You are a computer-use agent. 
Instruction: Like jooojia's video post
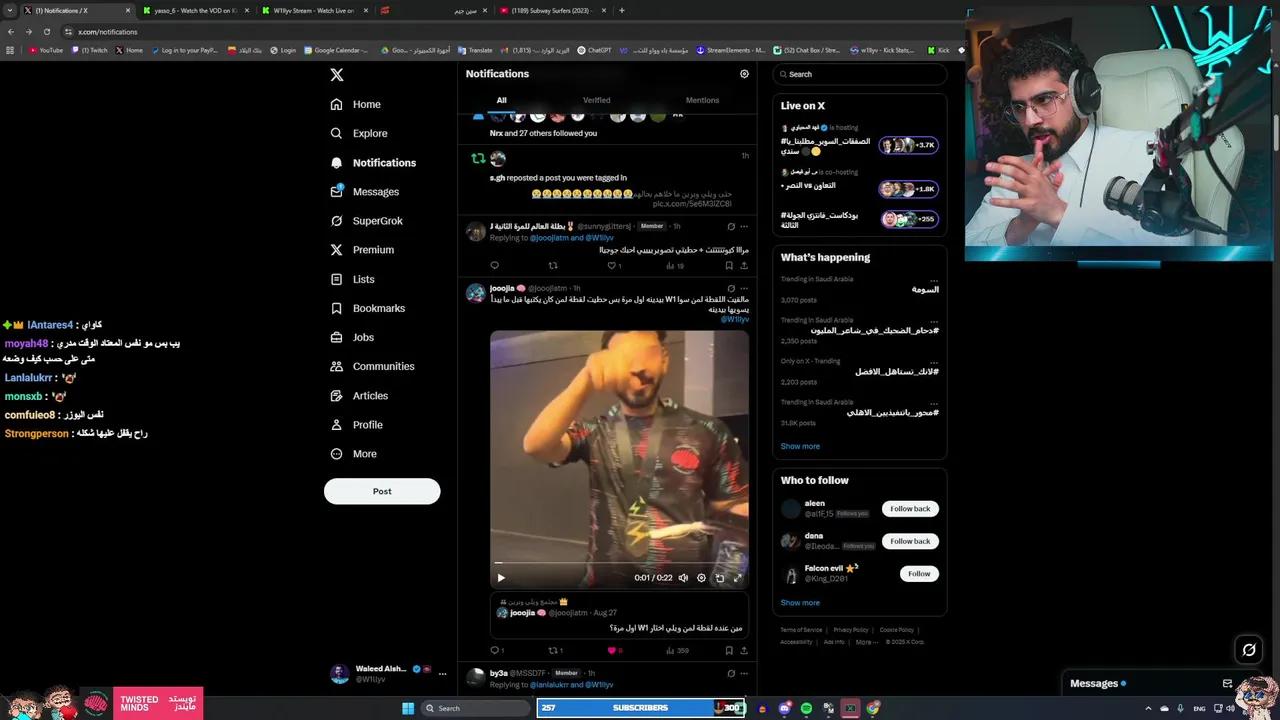(x=612, y=650)
